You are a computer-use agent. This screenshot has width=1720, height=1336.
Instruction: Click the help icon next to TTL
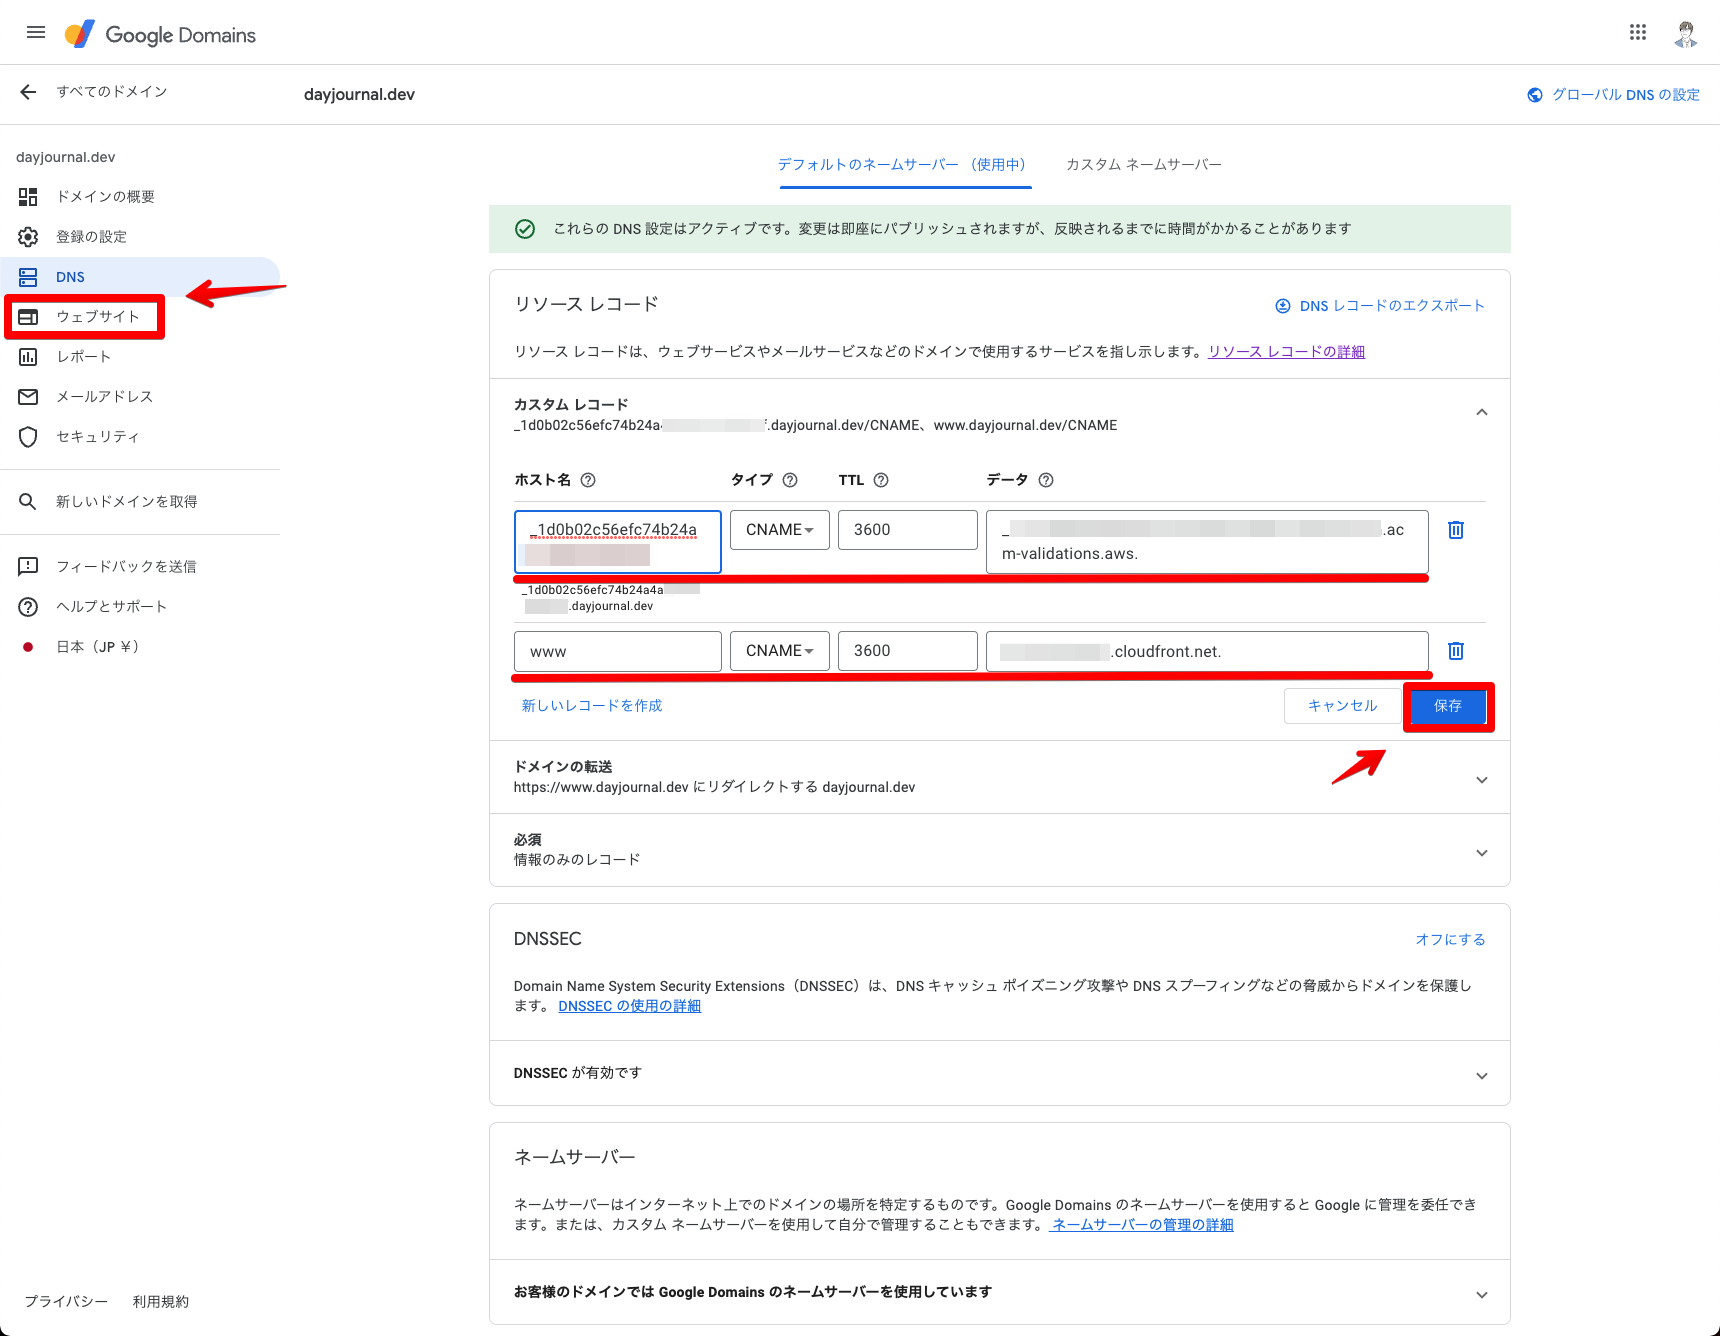coord(881,480)
